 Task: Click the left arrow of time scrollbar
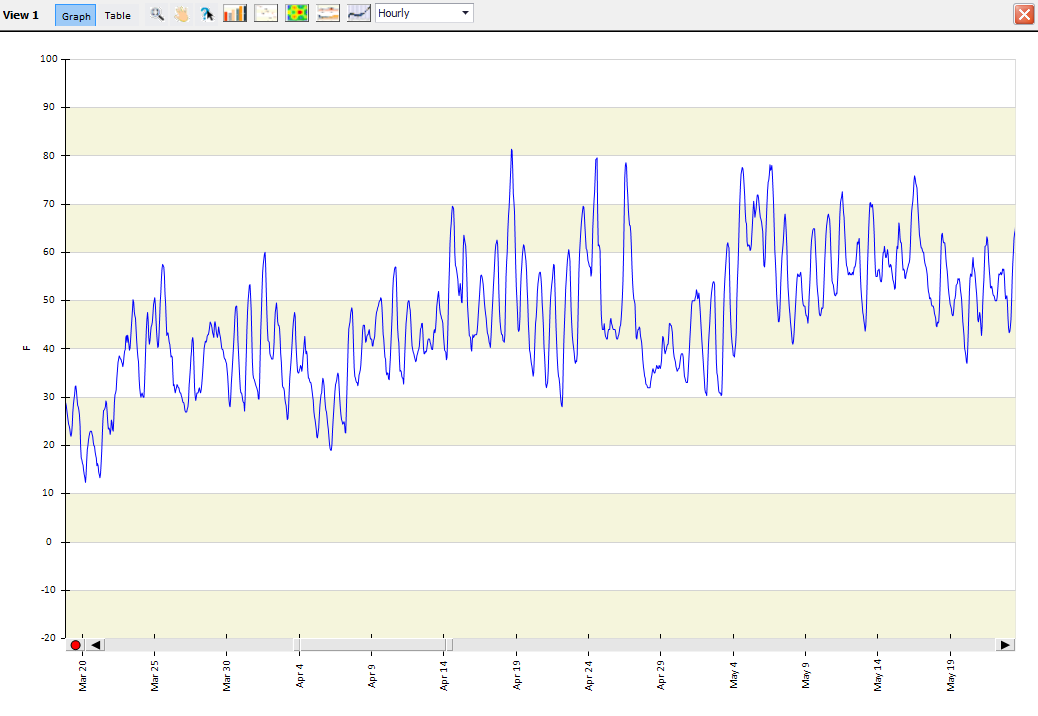click(x=95, y=645)
